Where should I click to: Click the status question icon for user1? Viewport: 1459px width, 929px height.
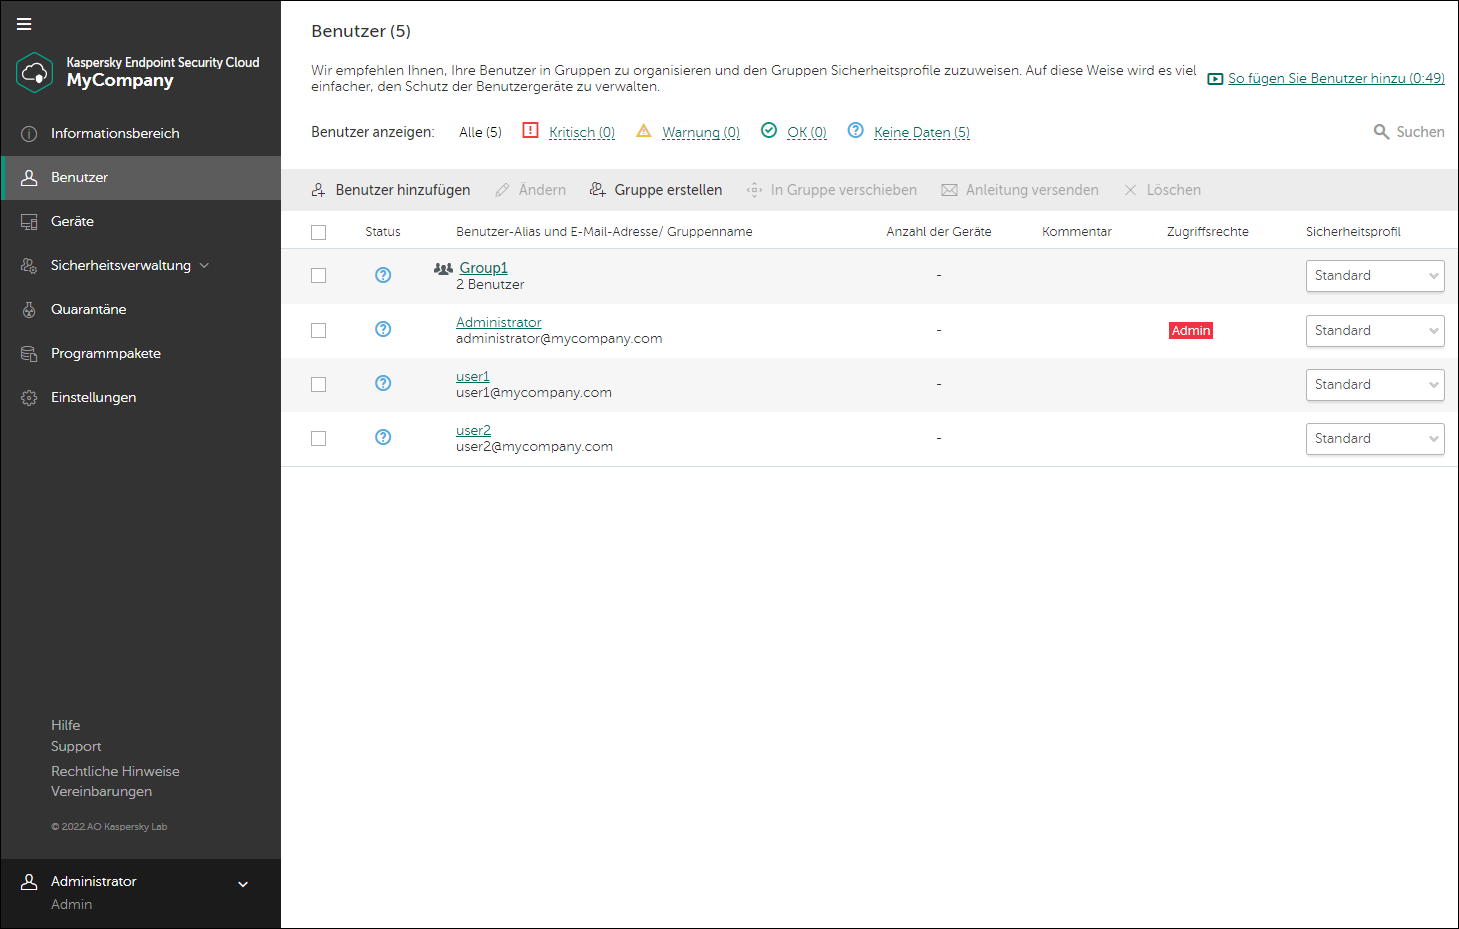coord(383,384)
